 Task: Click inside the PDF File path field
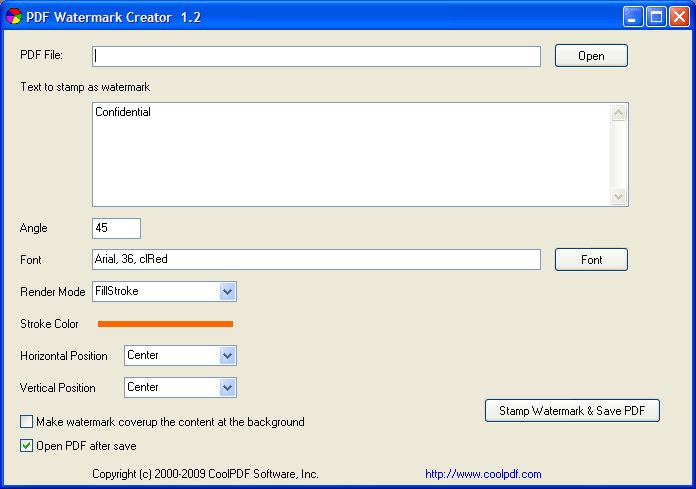coord(316,56)
